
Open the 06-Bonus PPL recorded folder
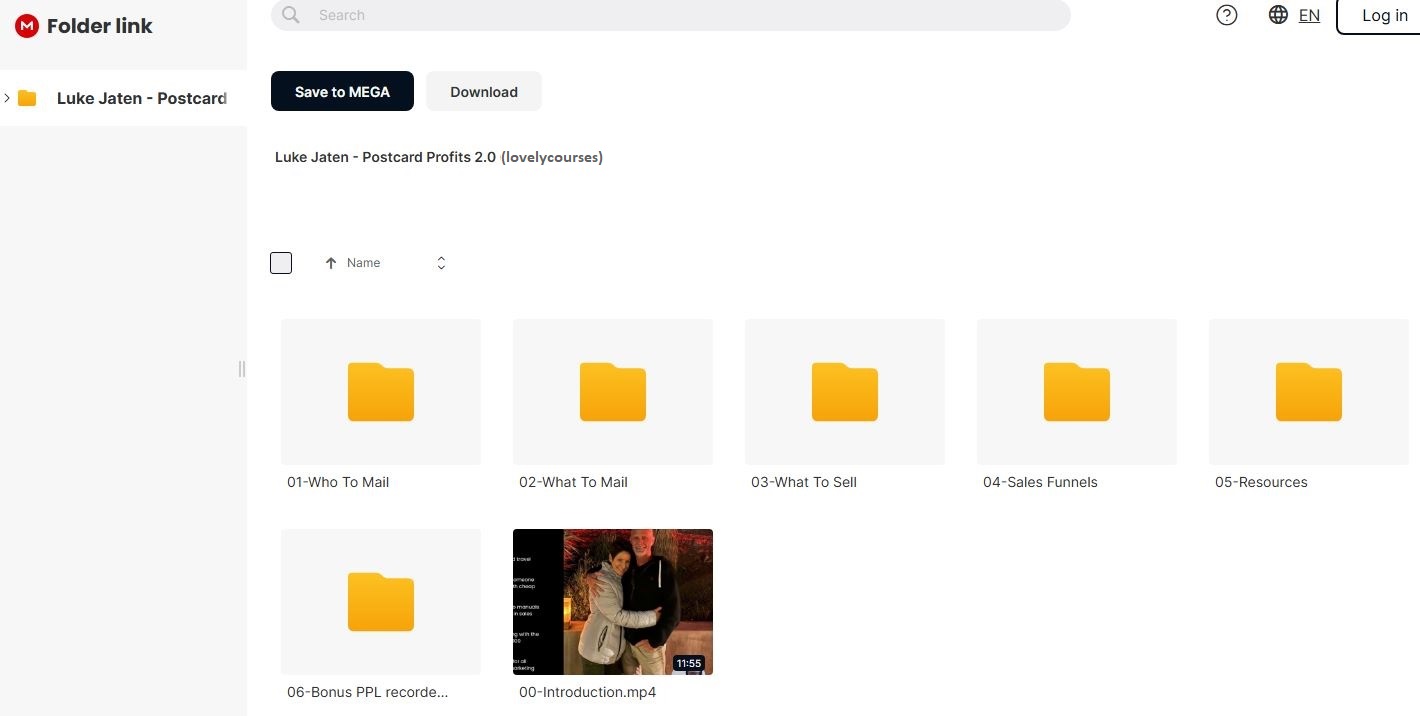(x=381, y=602)
